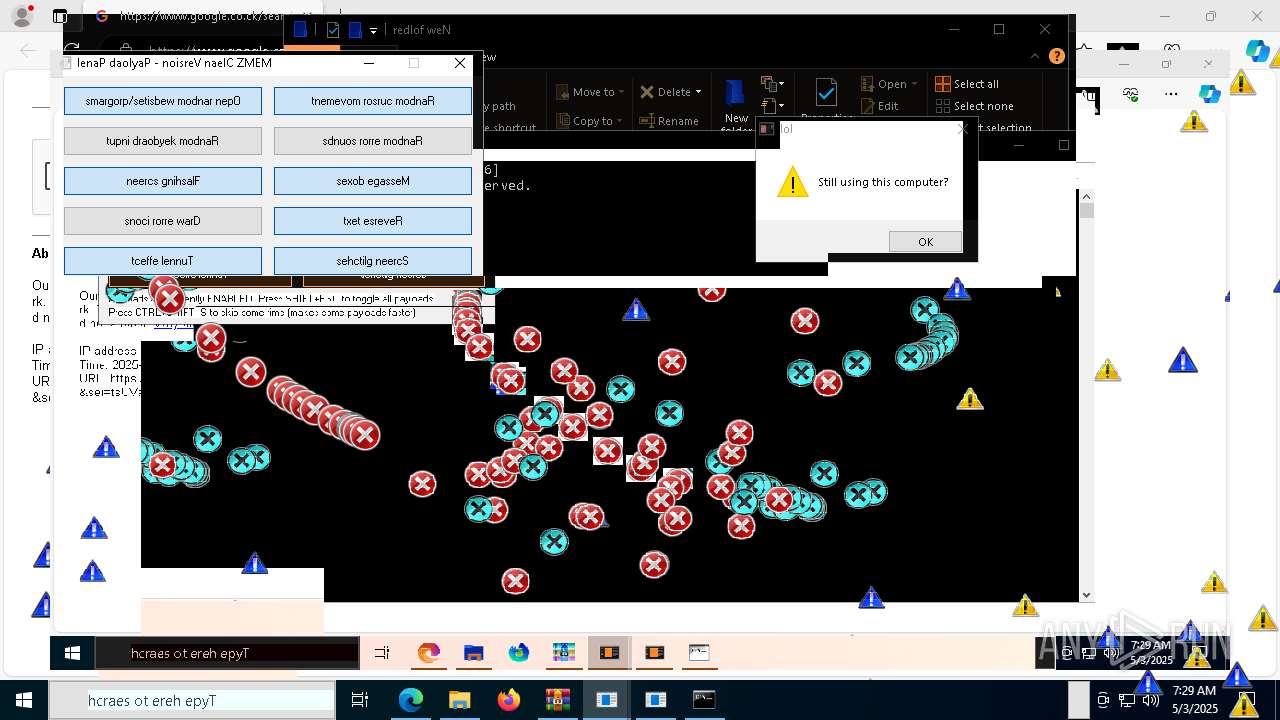This screenshot has width=1280, height=720.
Task: Open WinRAR from the bottom taskbar
Action: (557, 700)
